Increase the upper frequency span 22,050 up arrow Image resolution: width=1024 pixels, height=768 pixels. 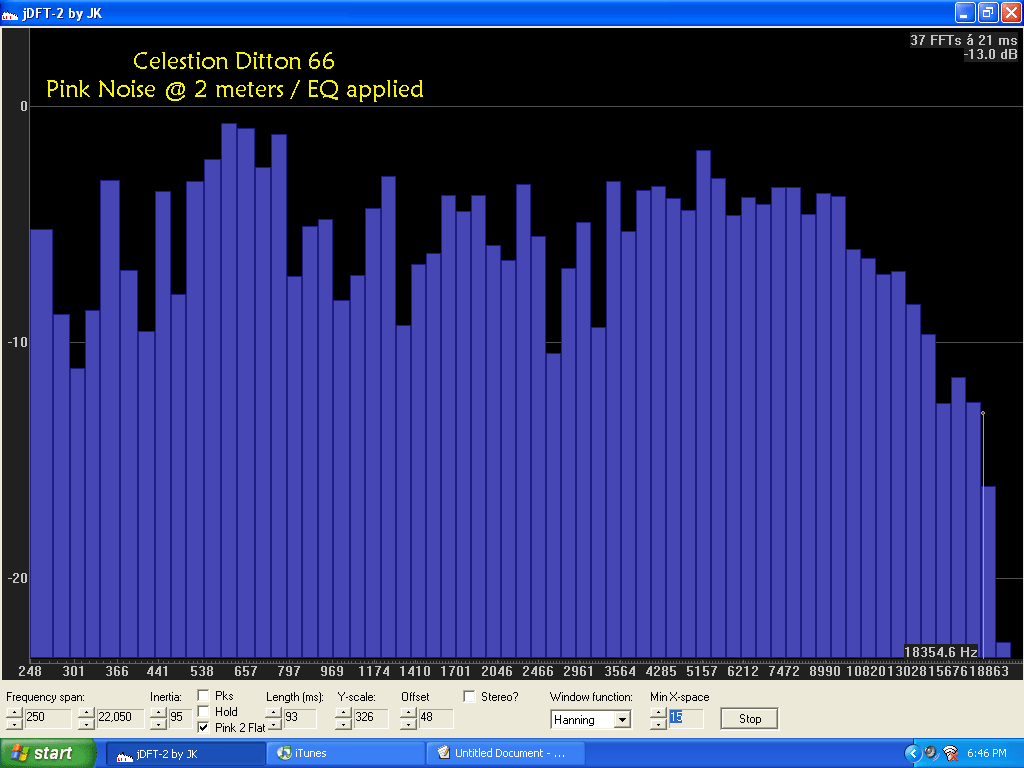coord(86,713)
